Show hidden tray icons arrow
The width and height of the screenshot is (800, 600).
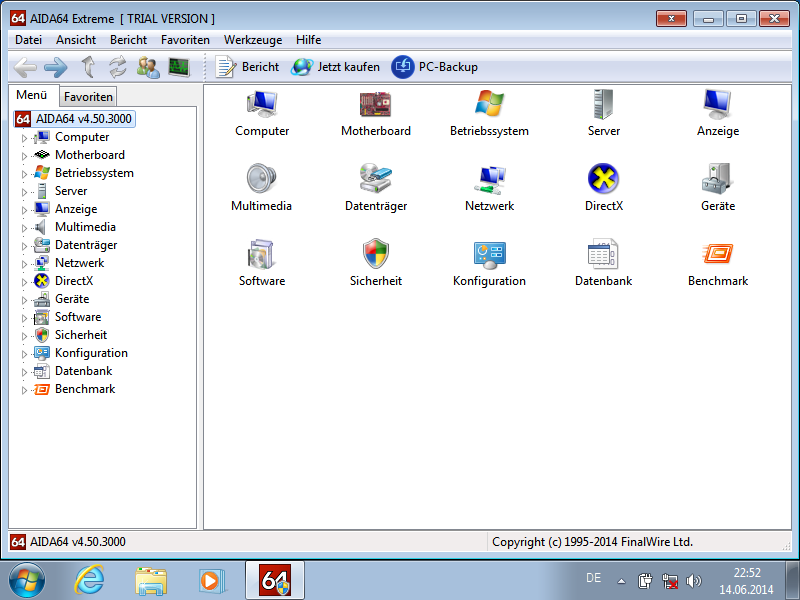(x=621, y=581)
